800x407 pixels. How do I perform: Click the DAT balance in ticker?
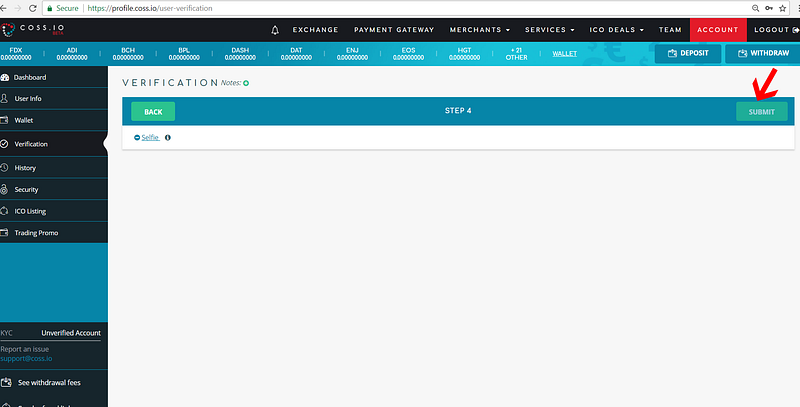point(296,54)
